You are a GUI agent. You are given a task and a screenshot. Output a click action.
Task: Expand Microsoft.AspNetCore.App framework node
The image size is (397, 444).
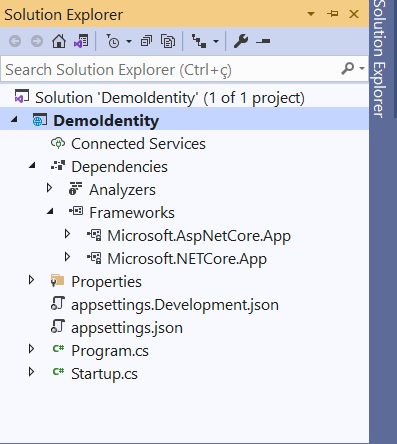[x=67, y=234]
